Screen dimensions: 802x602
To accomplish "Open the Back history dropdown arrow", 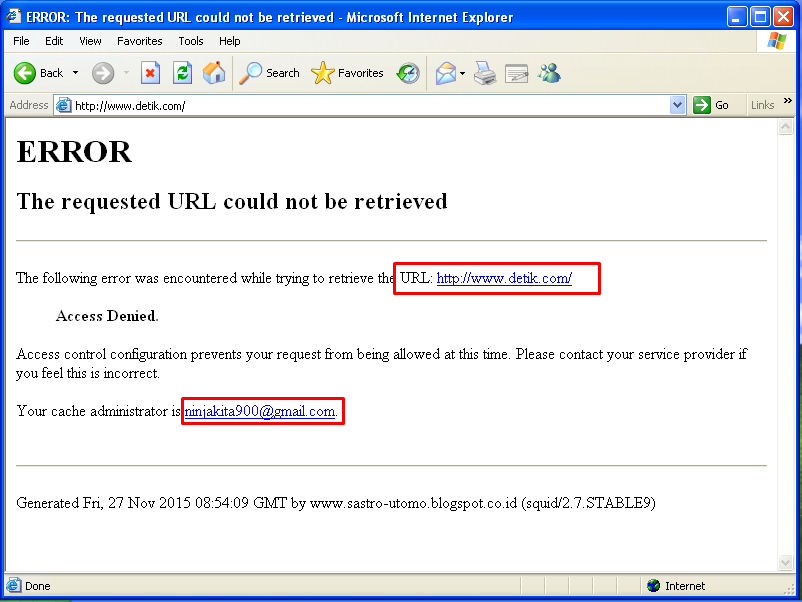I will (76, 73).
